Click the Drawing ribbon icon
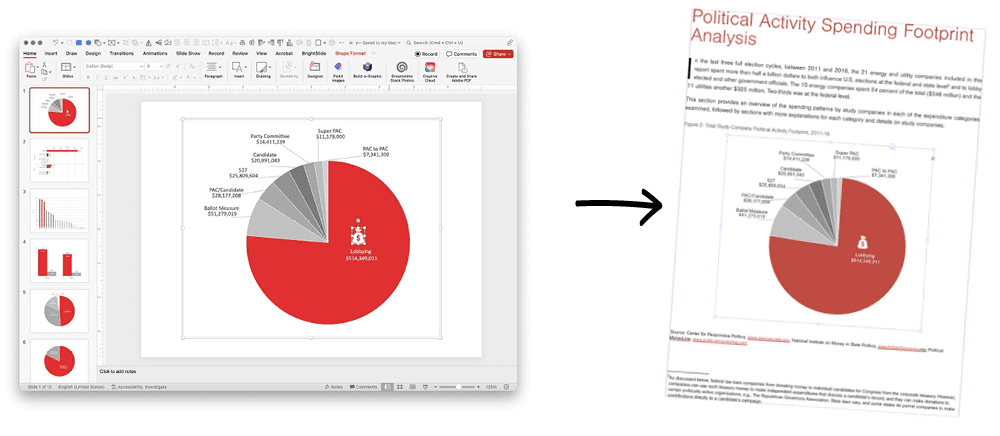This screenshot has width=1000, height=436. coord(262,67)
